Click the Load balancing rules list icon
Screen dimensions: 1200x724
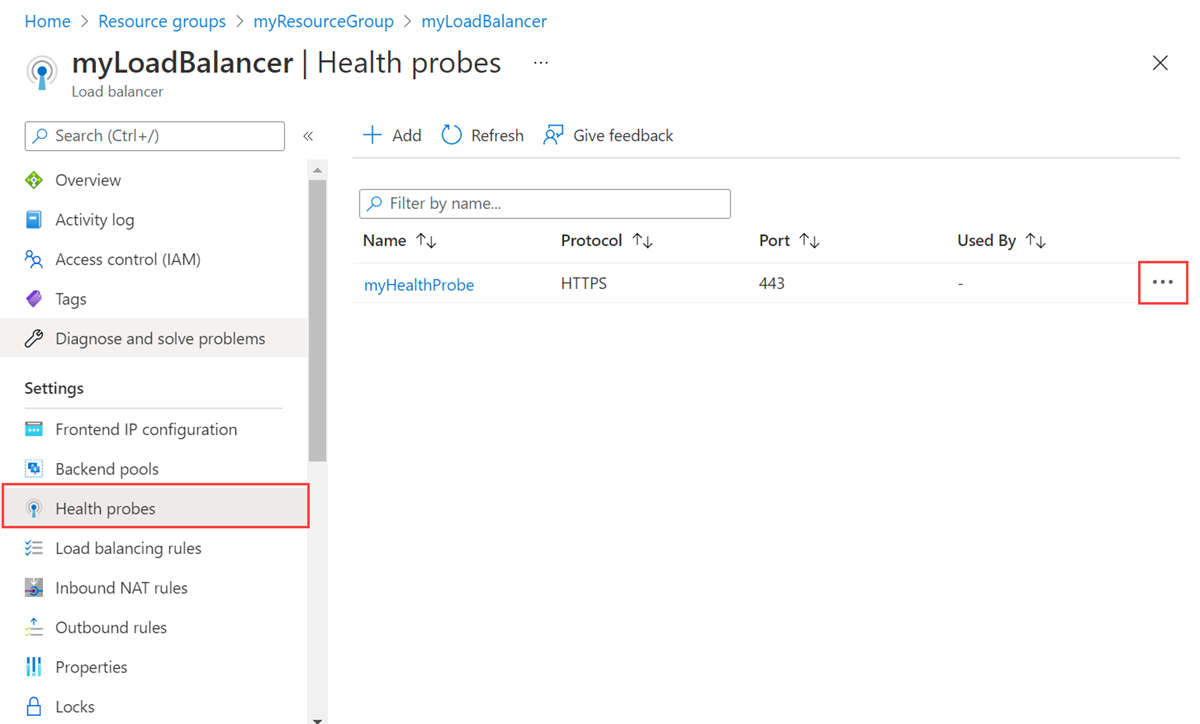[x=34, y=549]
